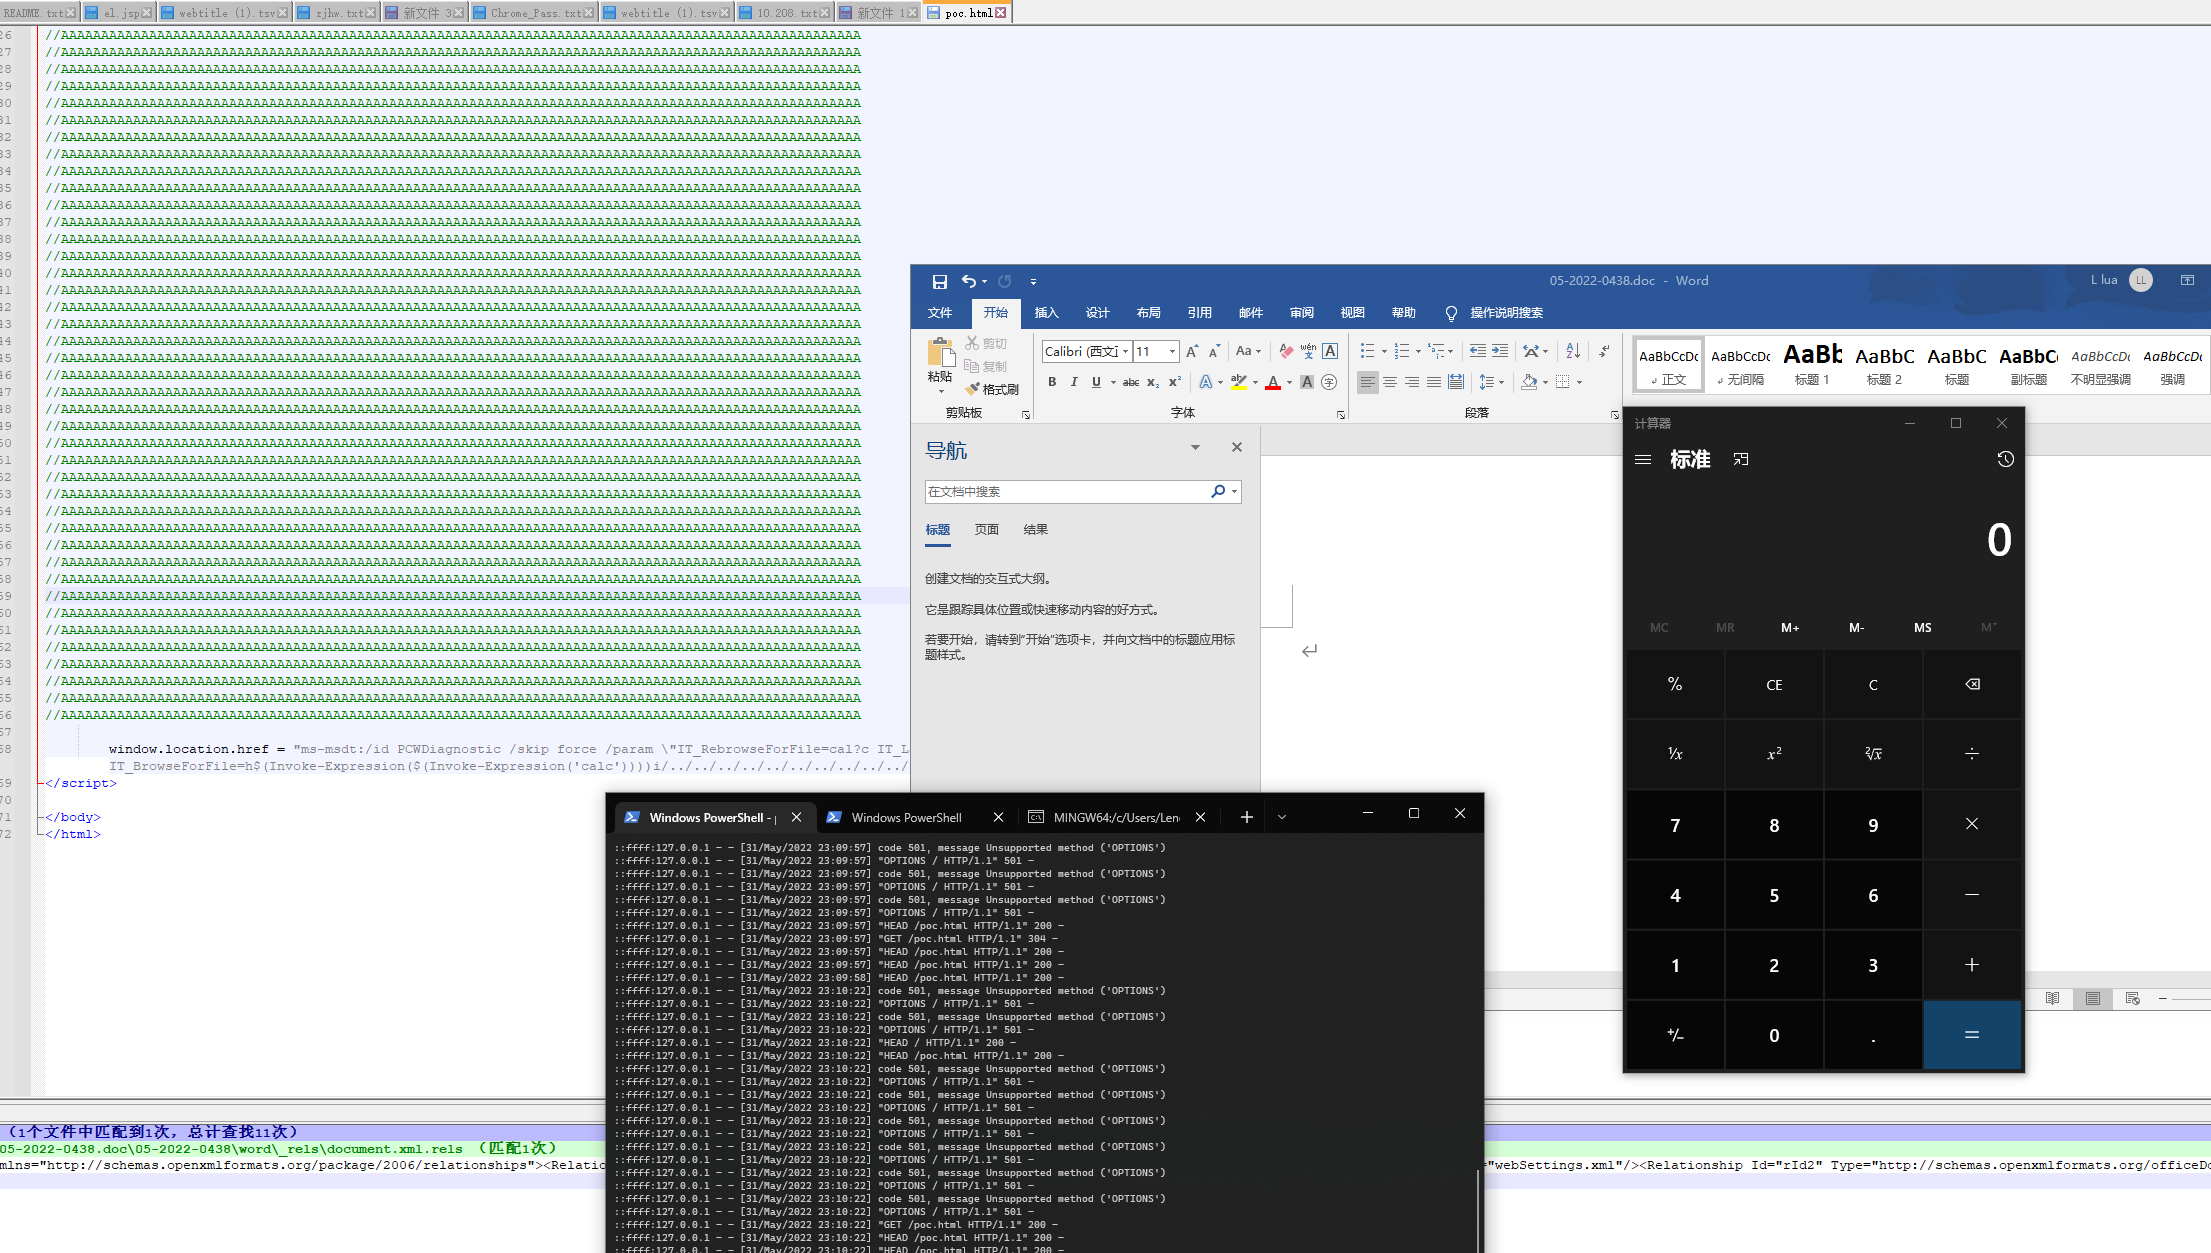Click the 无间隔 style
Viewport: 2211px width, 1253px height.
[1740, 365]
